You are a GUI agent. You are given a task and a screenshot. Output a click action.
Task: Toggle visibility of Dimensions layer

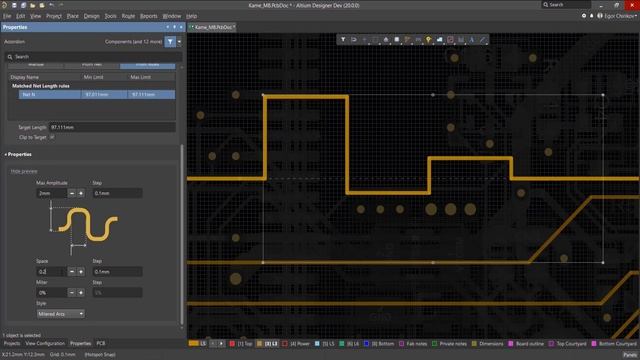[x=474, y=344]
